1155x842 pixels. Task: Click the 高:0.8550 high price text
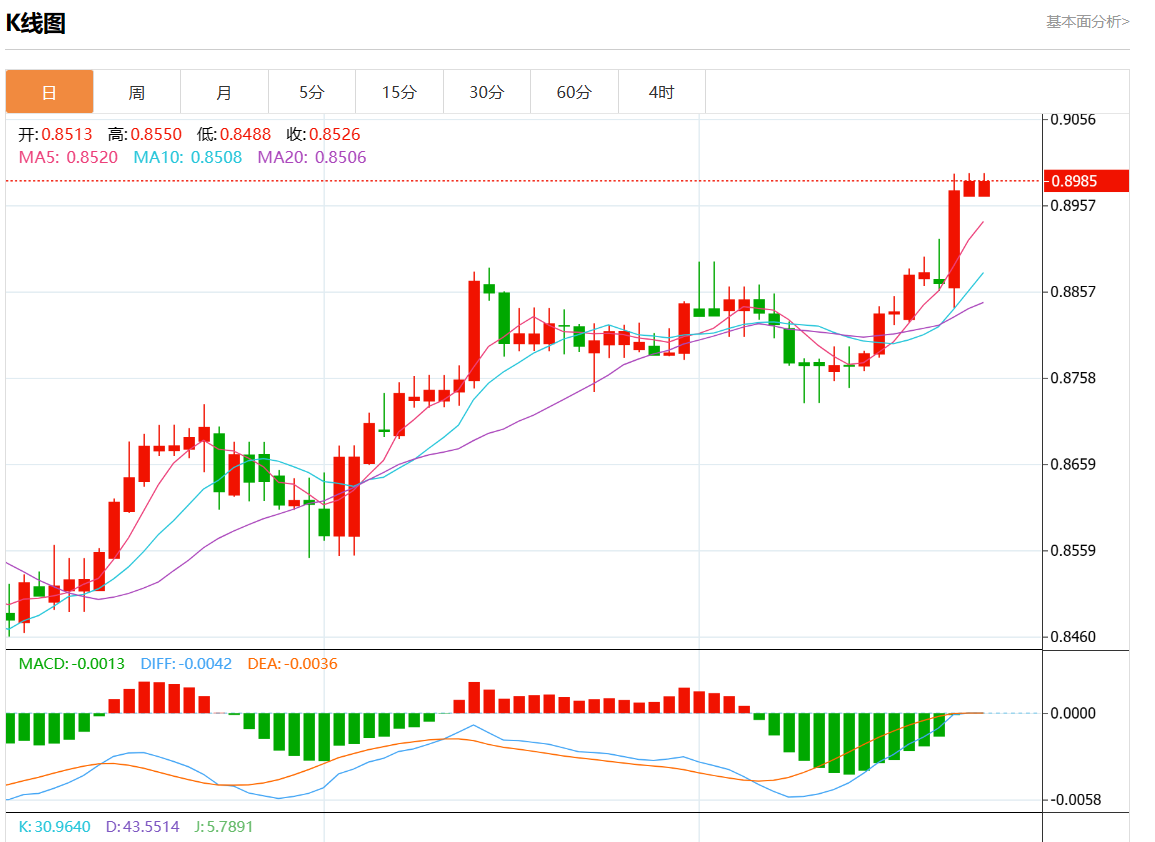(144, 134)
